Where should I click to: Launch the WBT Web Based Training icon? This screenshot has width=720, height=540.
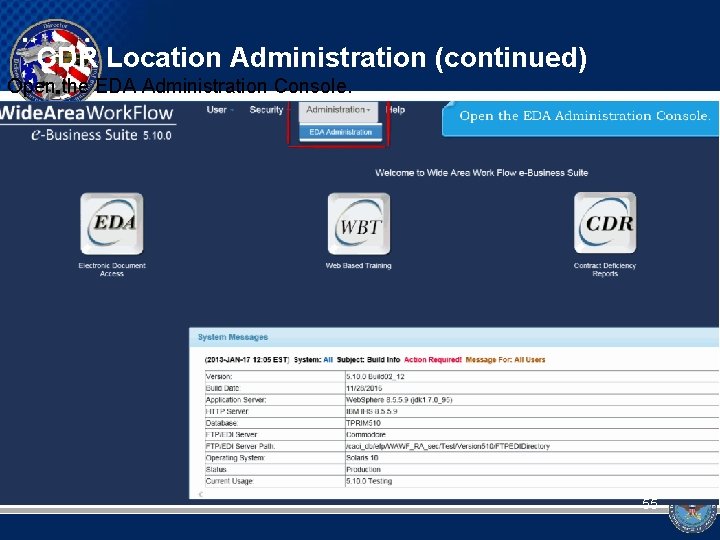[x=359, y=224]
